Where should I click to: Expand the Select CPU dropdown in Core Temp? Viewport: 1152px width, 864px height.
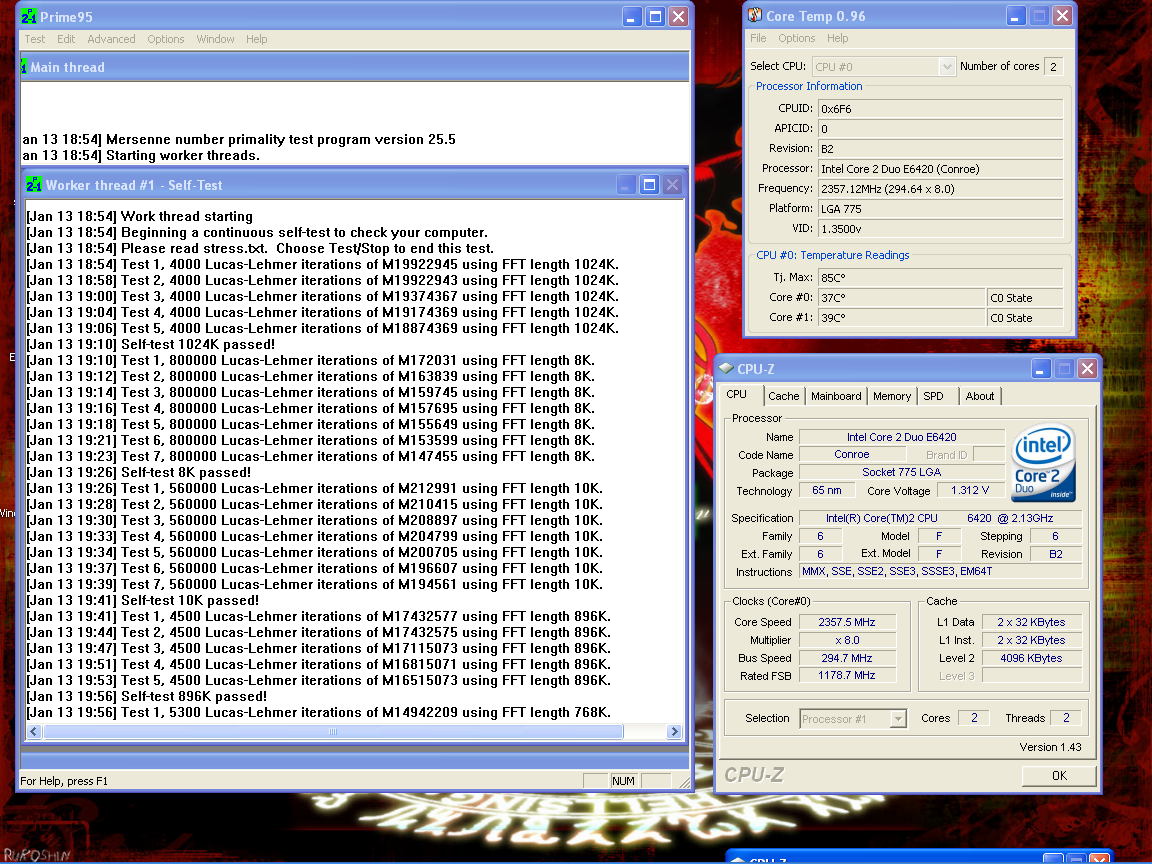pyautogui.click(x=947, y=66)
